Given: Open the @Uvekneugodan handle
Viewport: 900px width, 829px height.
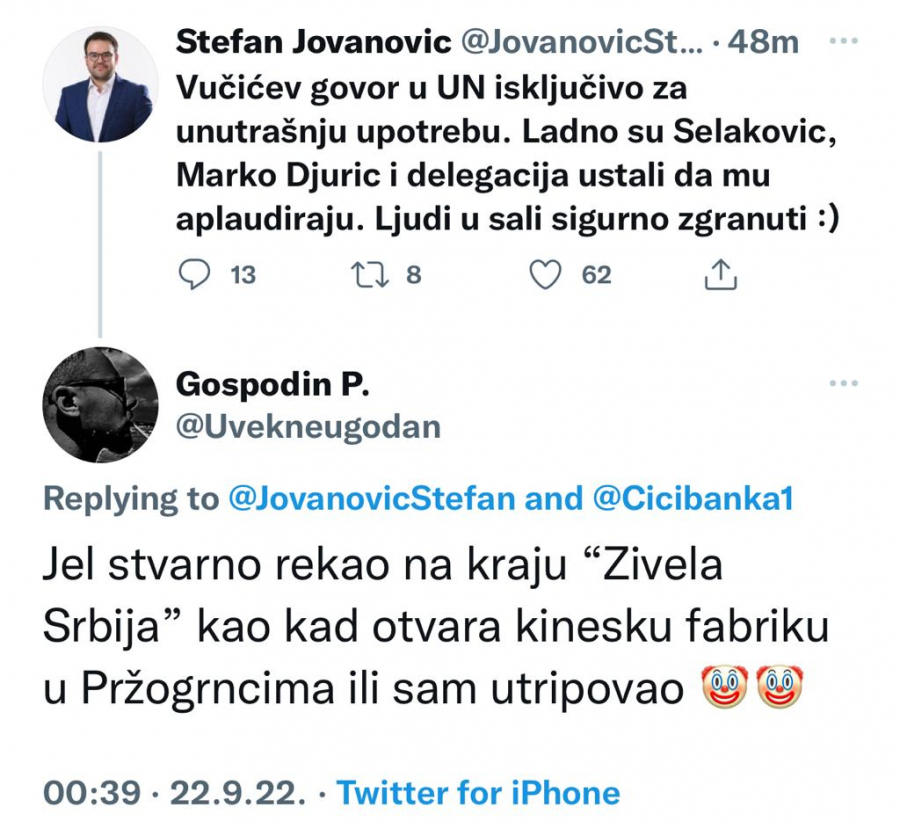Looking at the screenshot, I should pyautogui.click(x=307, y=427).
